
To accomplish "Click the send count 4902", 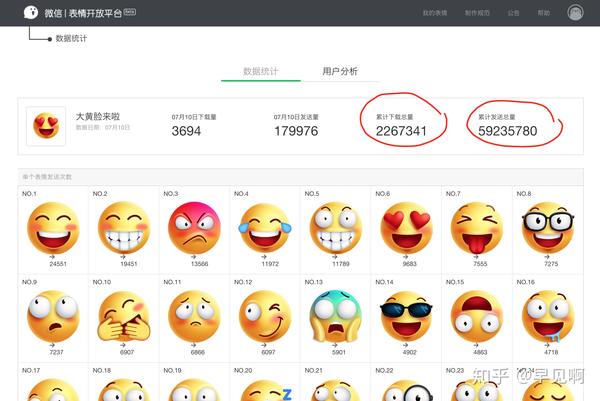I will (409, 352).
